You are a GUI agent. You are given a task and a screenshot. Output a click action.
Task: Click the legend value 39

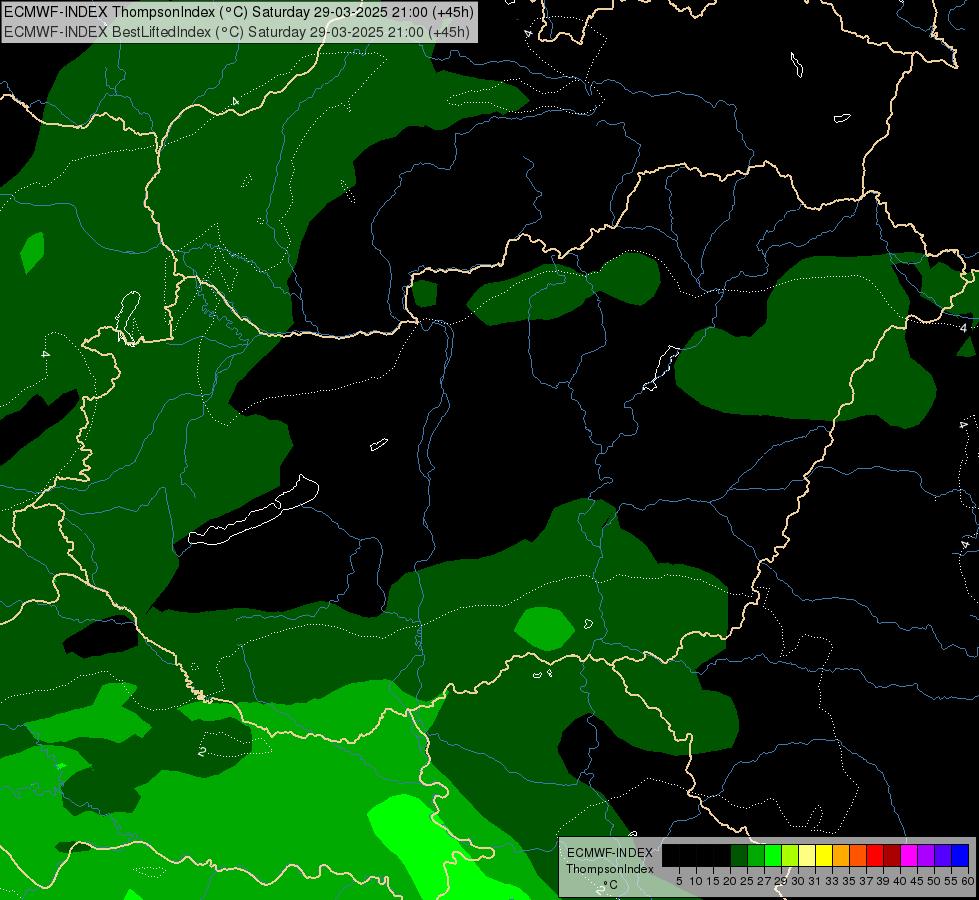tap(883, 881)
